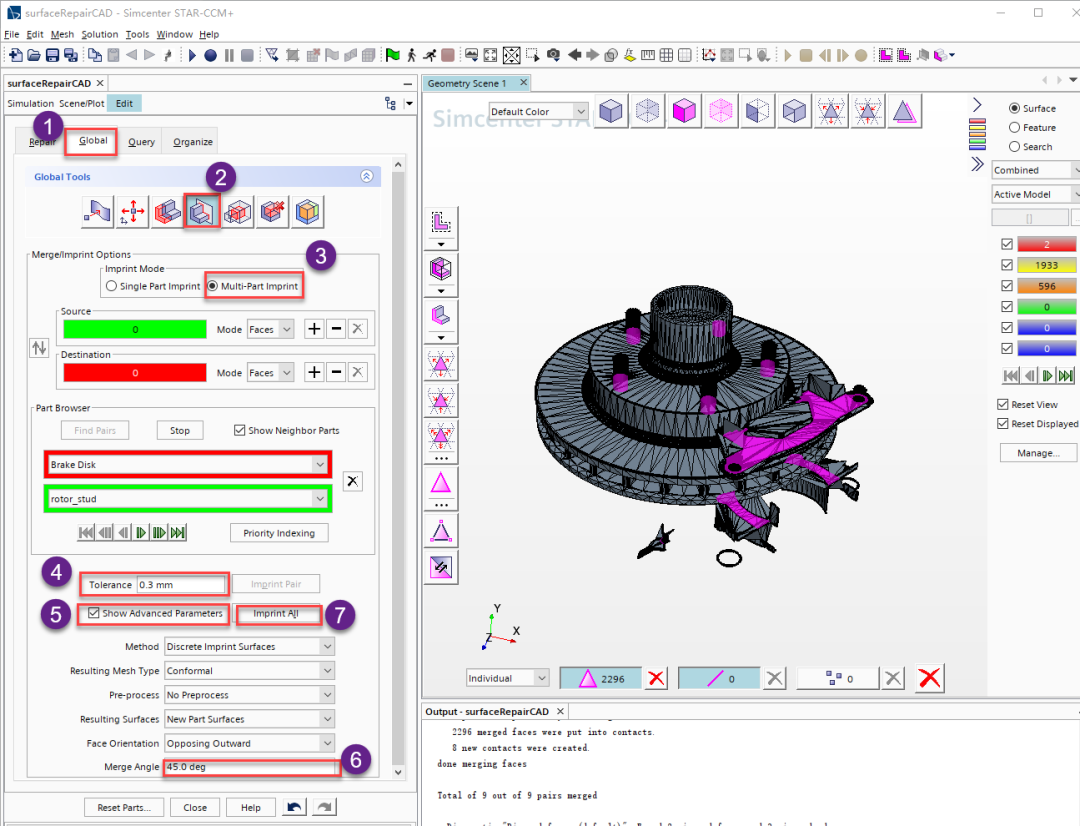Select the Surface radio button

click(1014, 108)
